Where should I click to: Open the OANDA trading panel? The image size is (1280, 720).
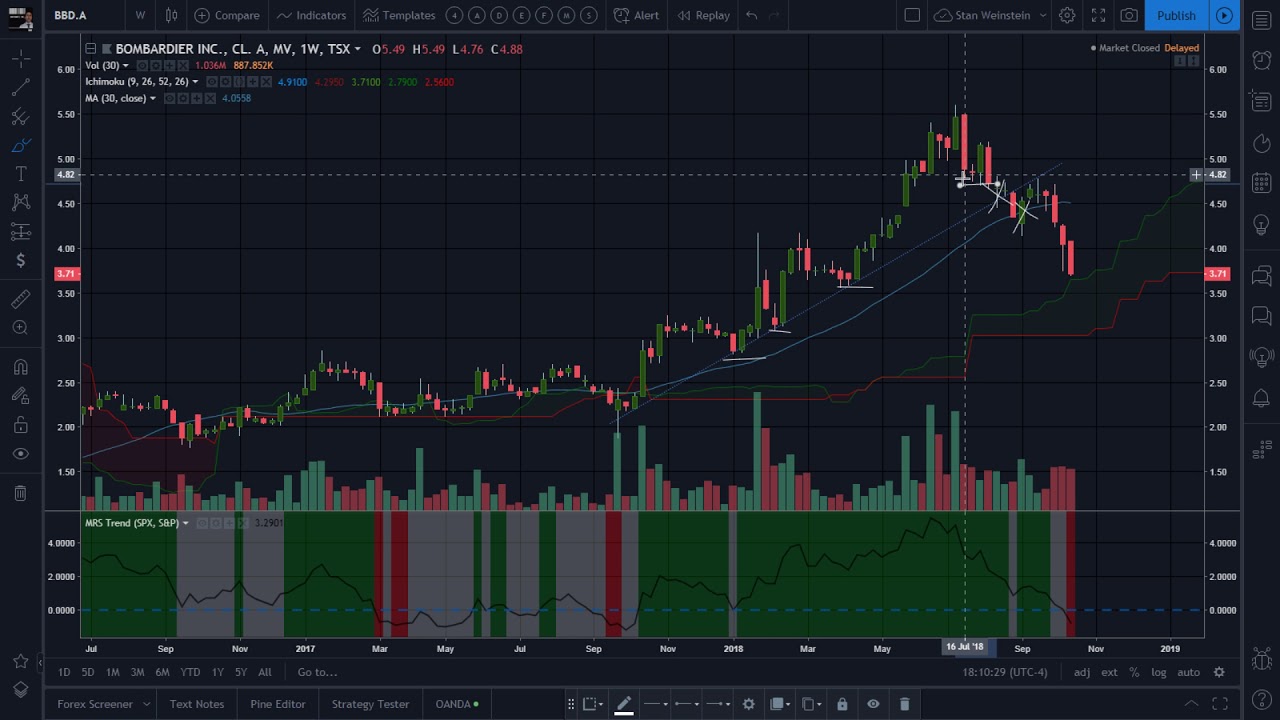[457, 704]
